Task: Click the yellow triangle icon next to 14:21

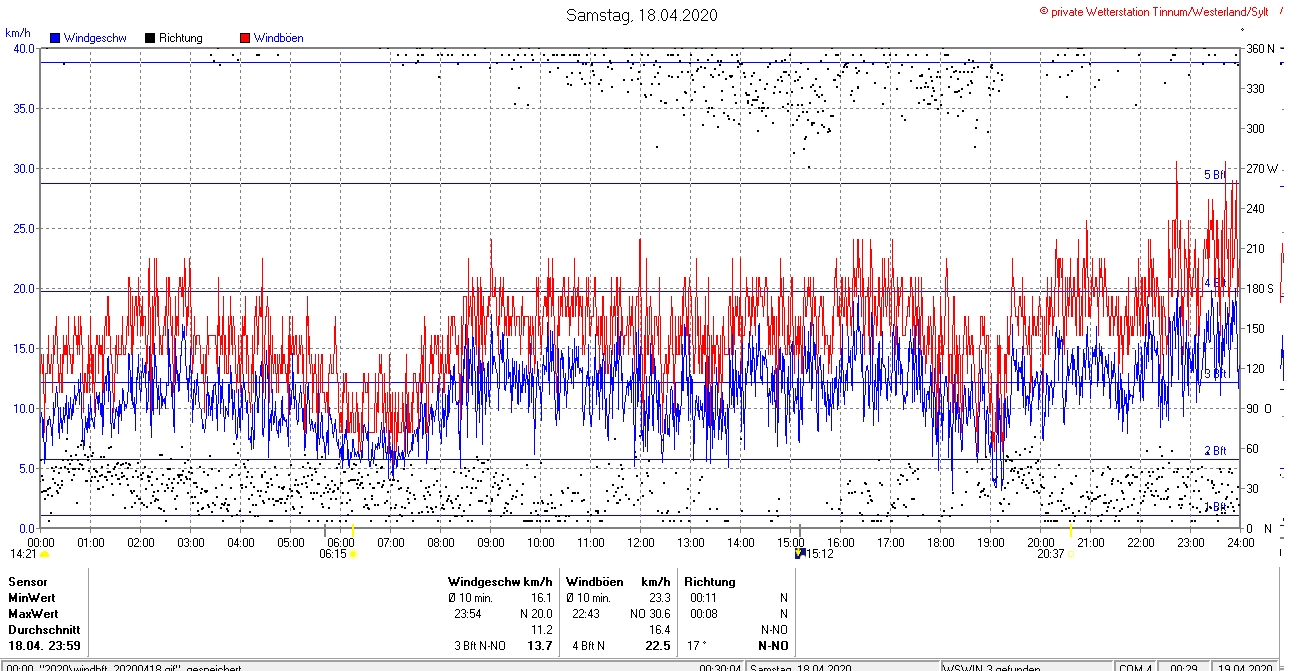Action: [44, 553]
